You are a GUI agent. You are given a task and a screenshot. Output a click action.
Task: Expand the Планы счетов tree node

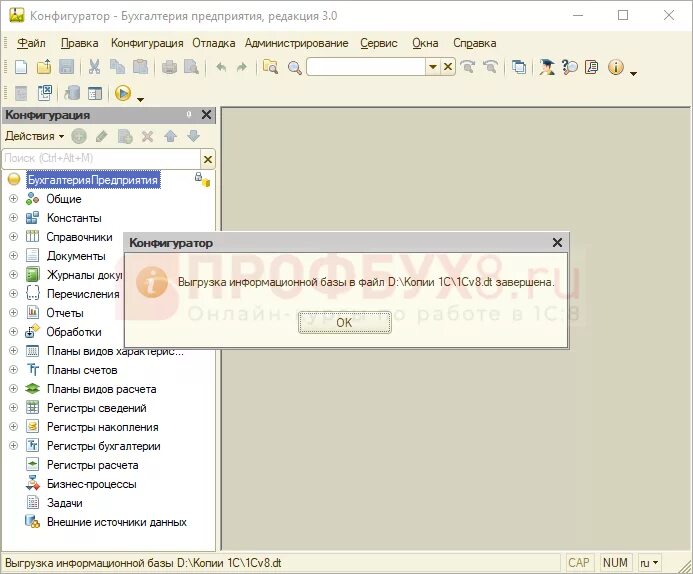13,370
